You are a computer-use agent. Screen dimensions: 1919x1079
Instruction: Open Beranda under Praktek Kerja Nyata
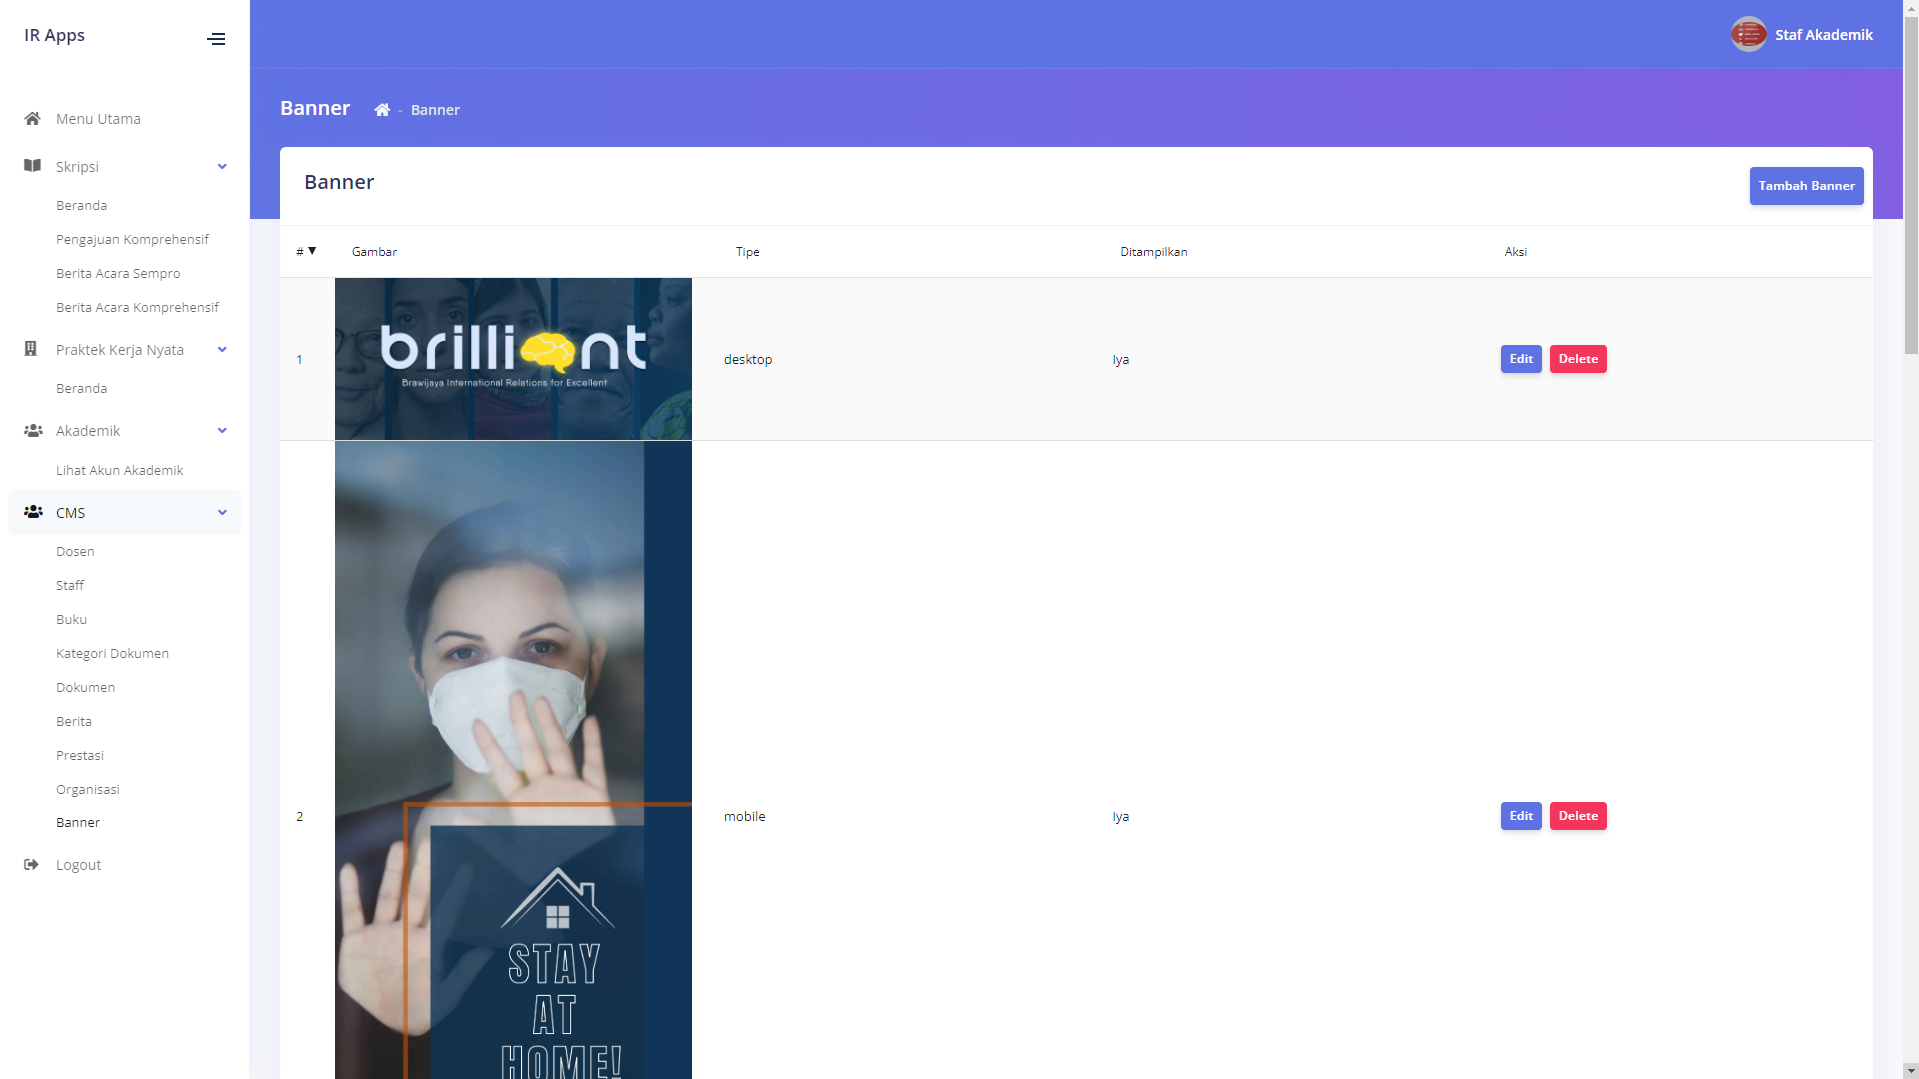[81, 388]
